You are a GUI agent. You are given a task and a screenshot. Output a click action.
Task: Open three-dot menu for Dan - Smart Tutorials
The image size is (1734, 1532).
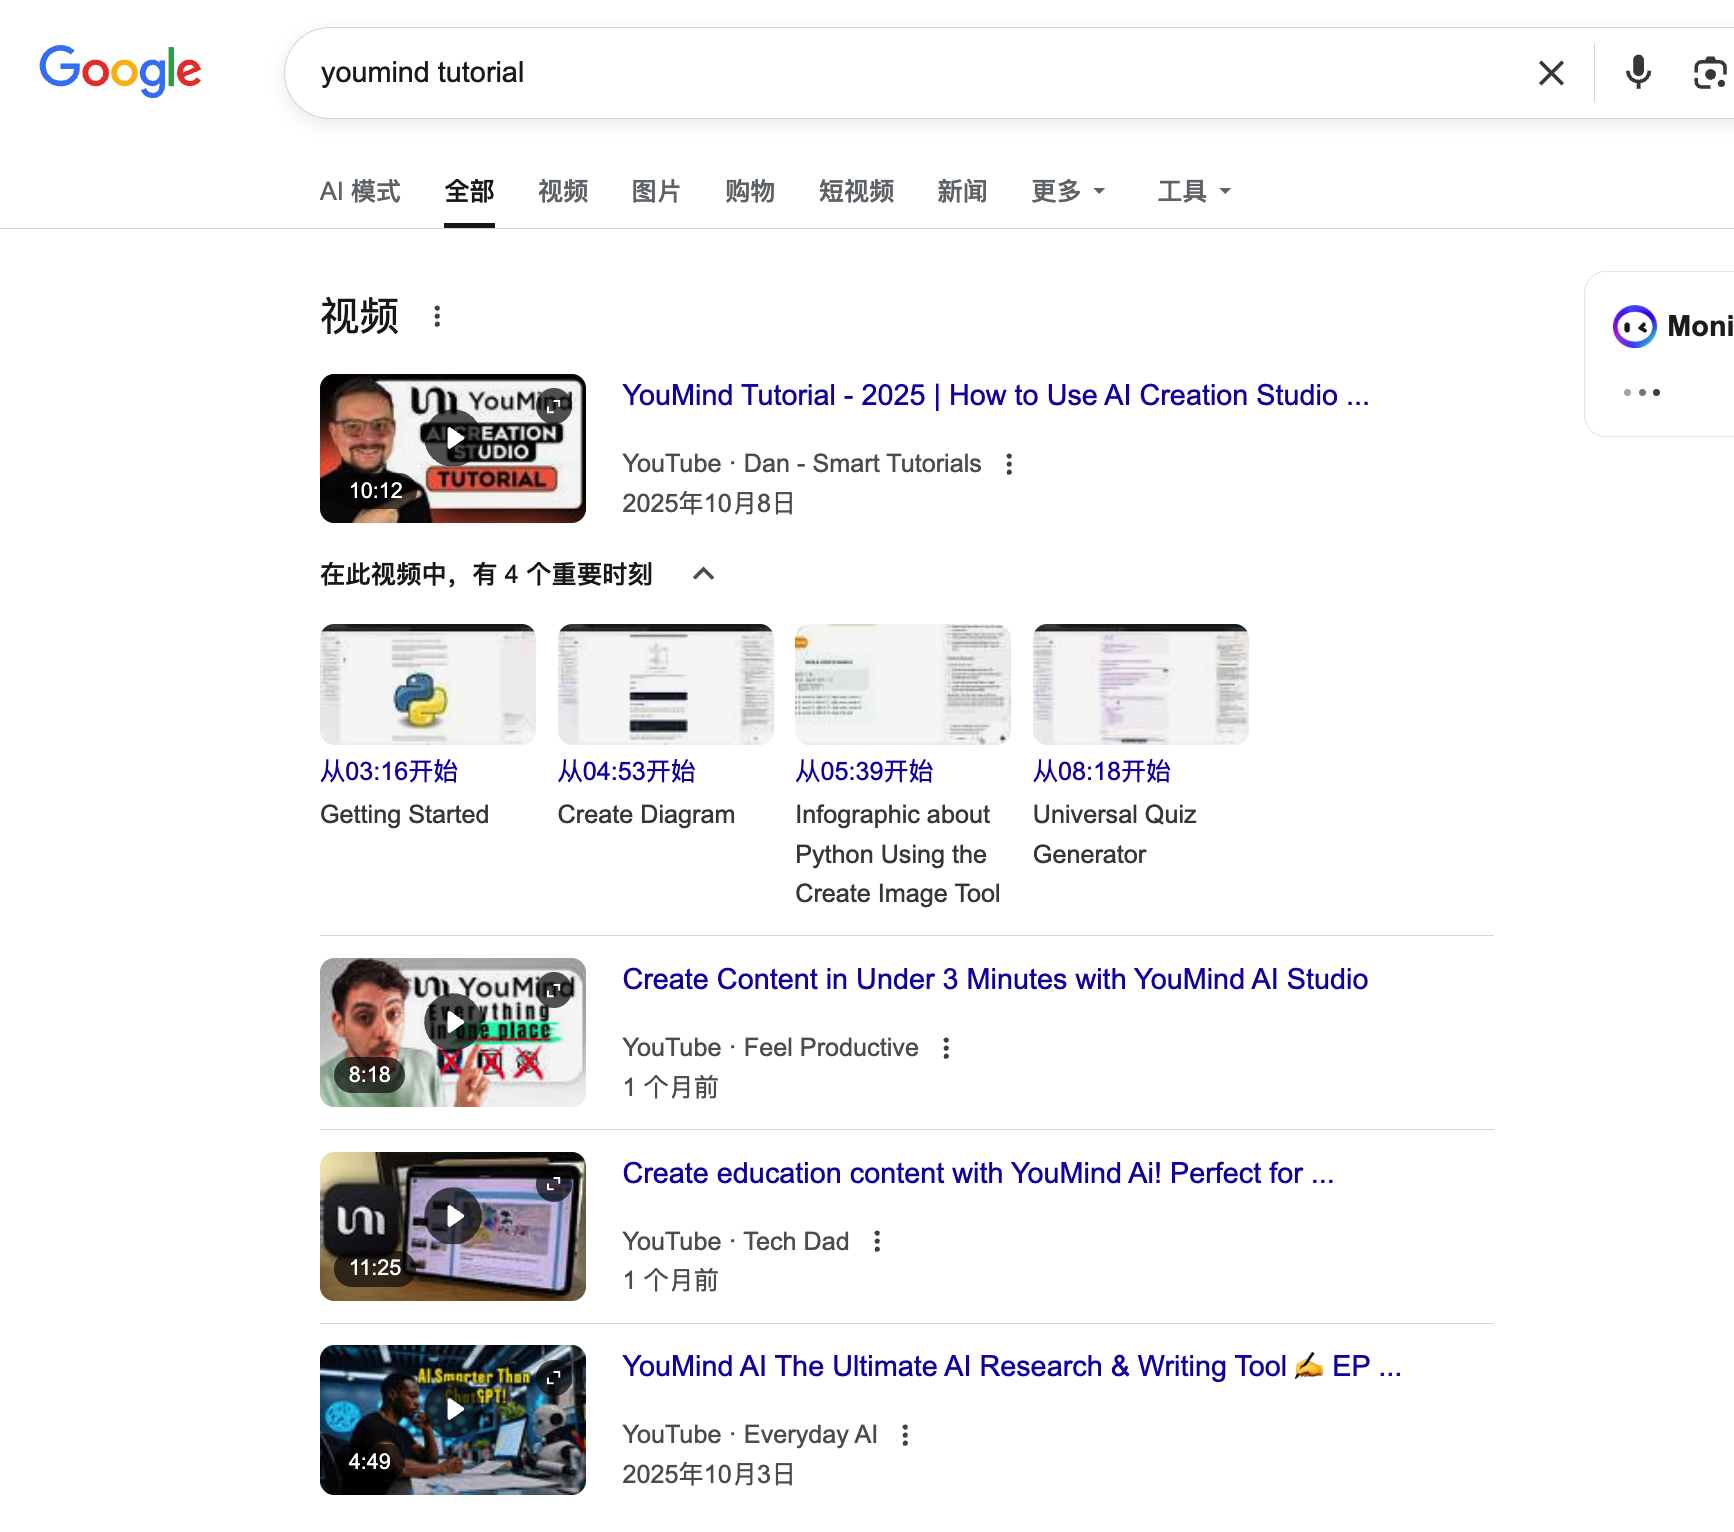pyautogui.click(x=1009, y=464)
